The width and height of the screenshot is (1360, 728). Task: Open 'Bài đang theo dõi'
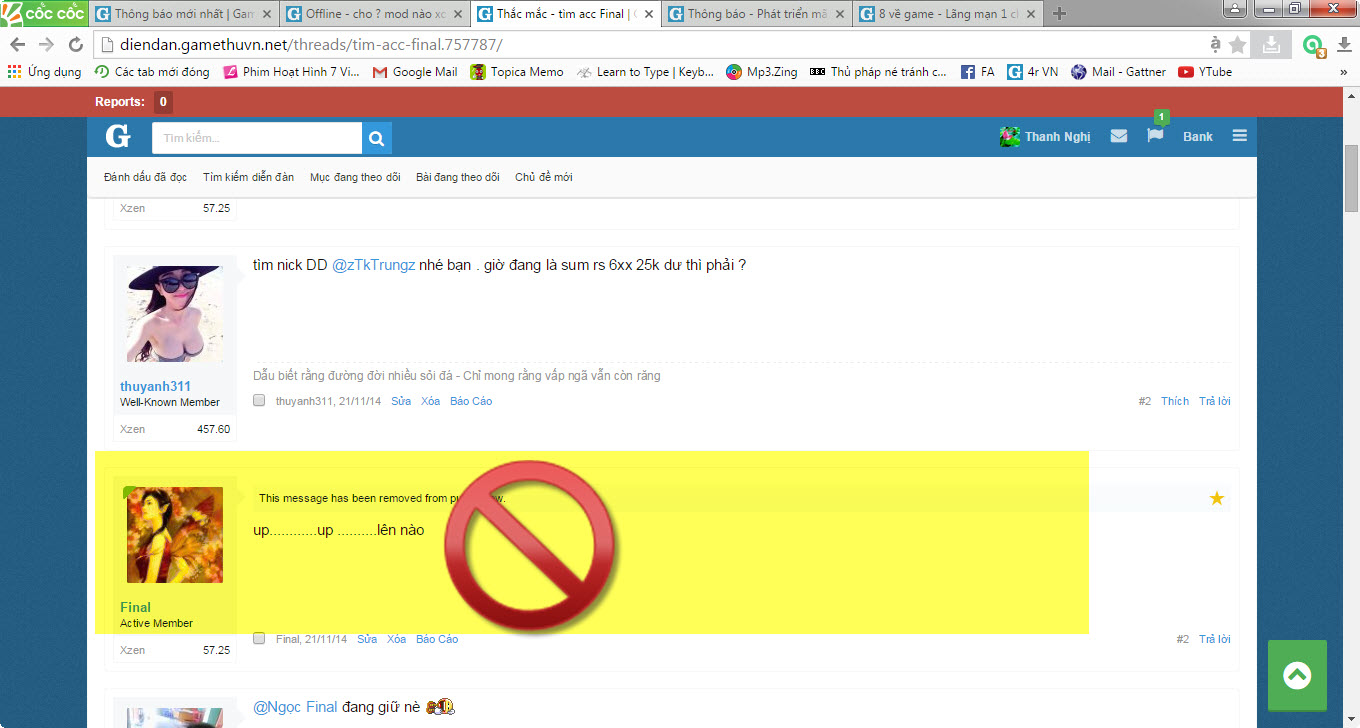click(x=458, y=177)
